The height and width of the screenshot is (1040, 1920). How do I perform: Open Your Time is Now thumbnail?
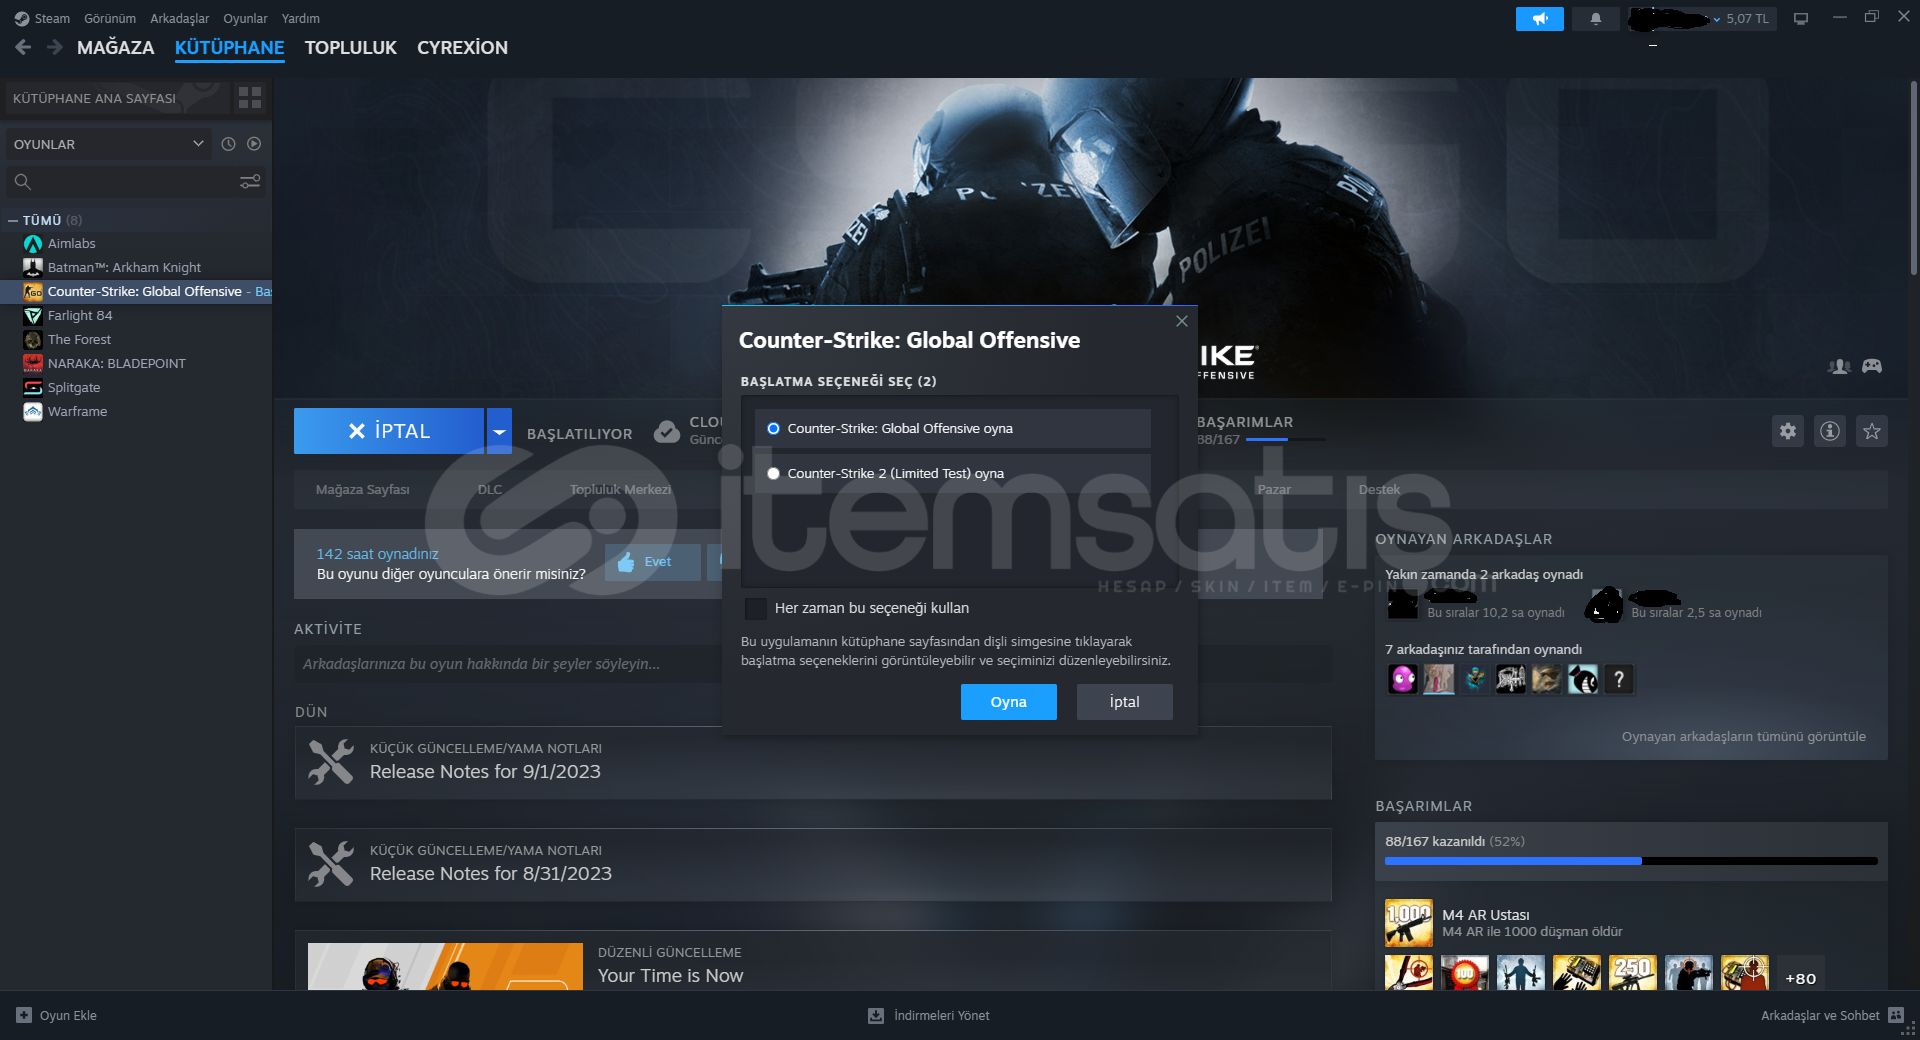445,966
